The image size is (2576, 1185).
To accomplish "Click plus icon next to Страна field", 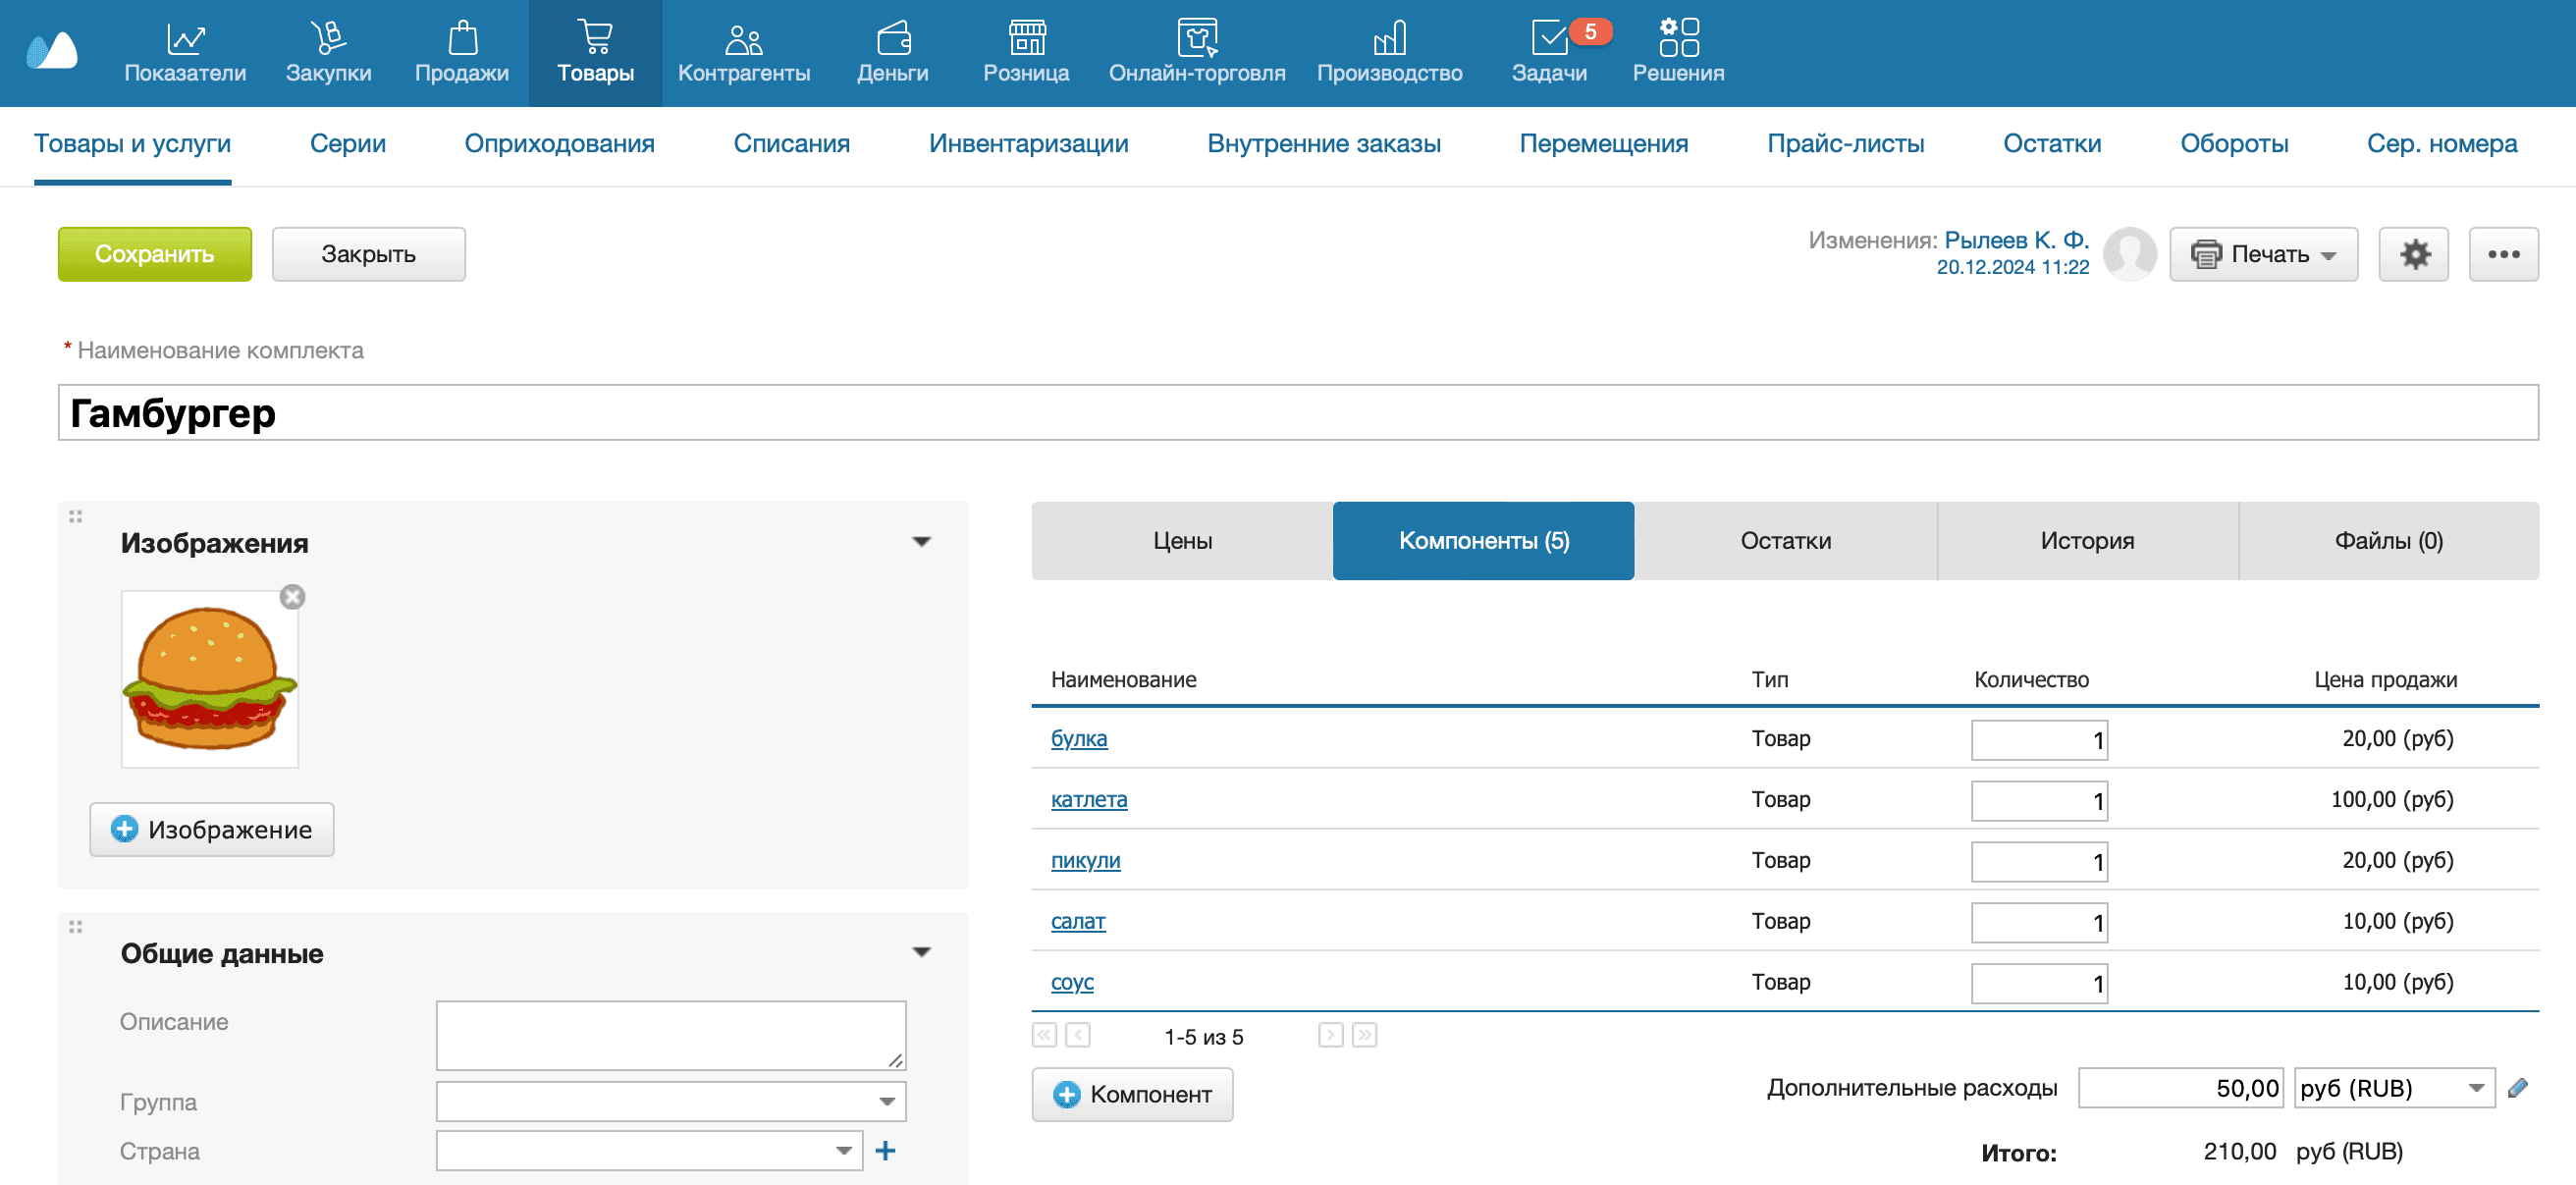I will 885,1151.
